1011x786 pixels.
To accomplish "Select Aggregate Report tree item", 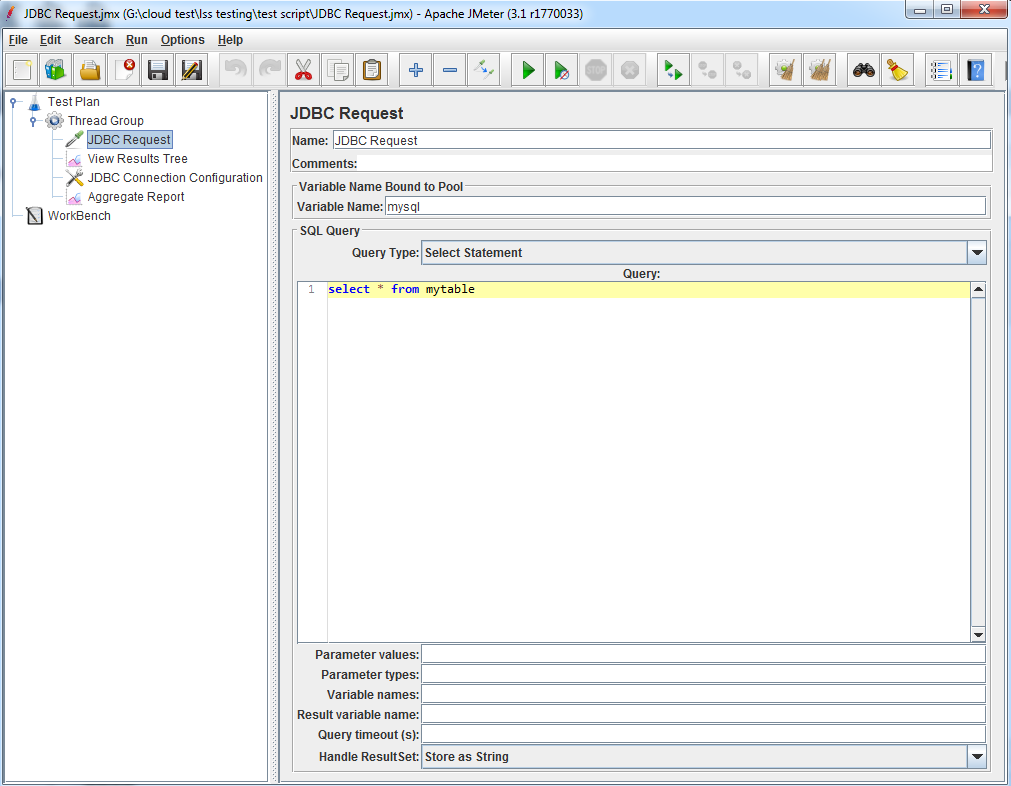I will coord(136,197).
